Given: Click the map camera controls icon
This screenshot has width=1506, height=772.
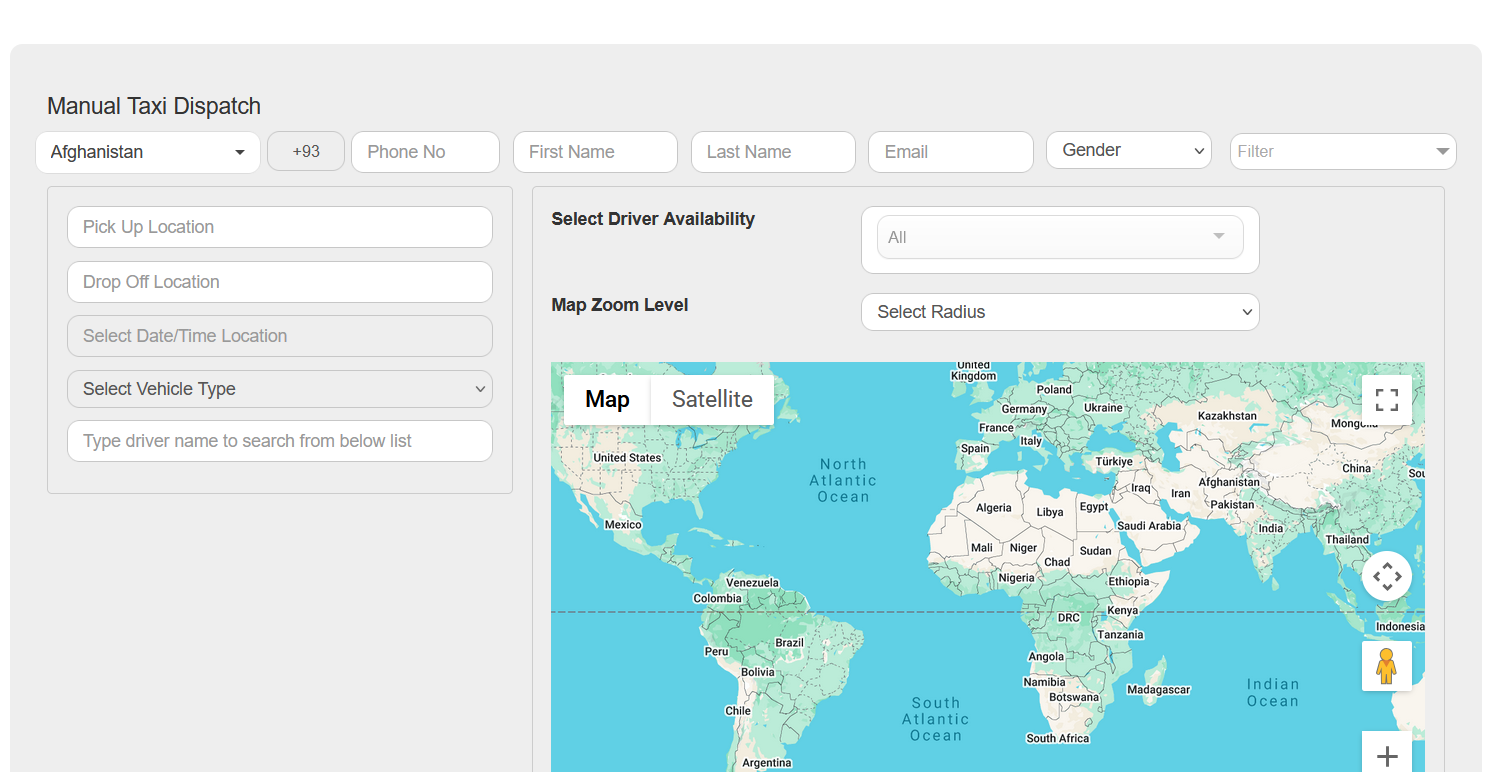Looking at the screenshot, I should tap(1386, 576).
